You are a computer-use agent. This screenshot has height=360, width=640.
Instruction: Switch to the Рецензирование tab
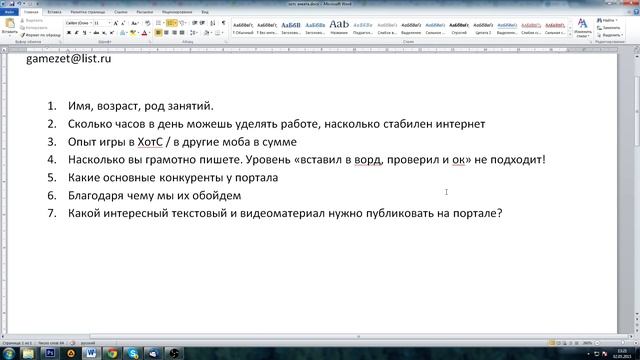(177, 12)
